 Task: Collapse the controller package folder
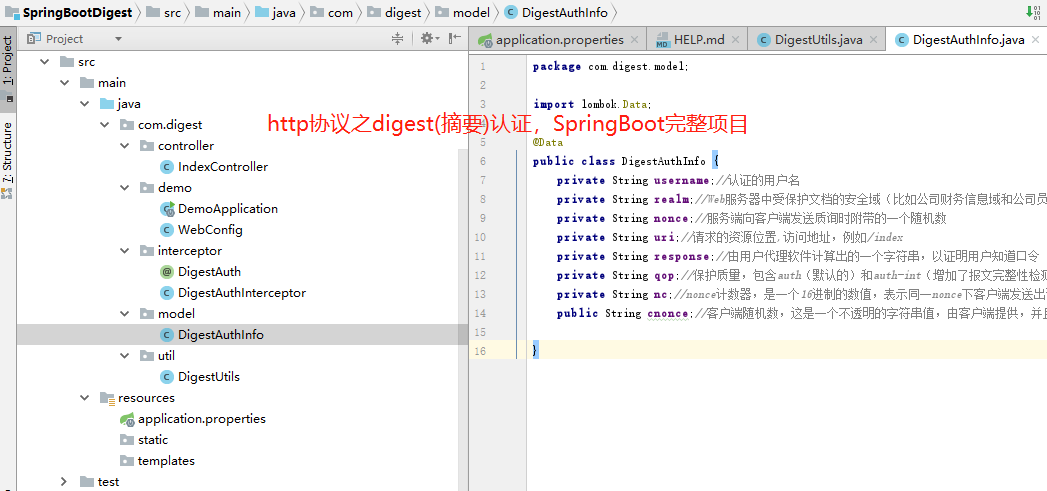(x=123, y=145)
